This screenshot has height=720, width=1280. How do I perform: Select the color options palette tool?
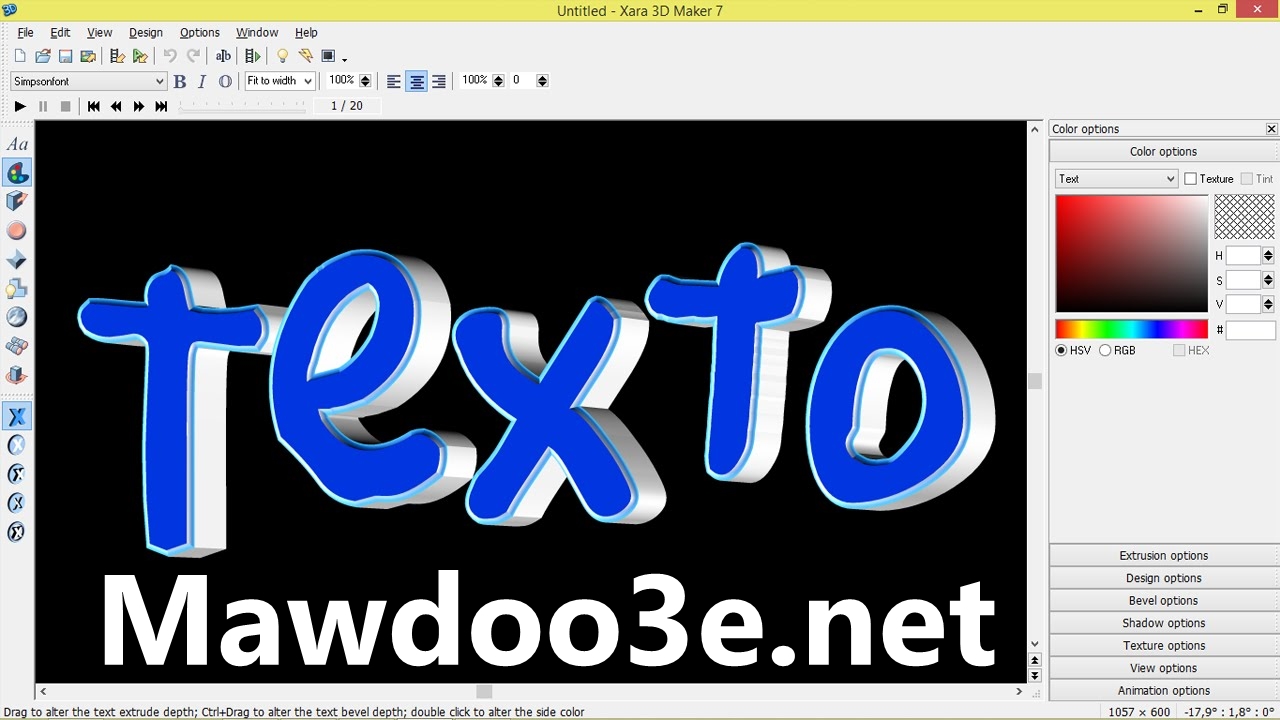[17, 173]
